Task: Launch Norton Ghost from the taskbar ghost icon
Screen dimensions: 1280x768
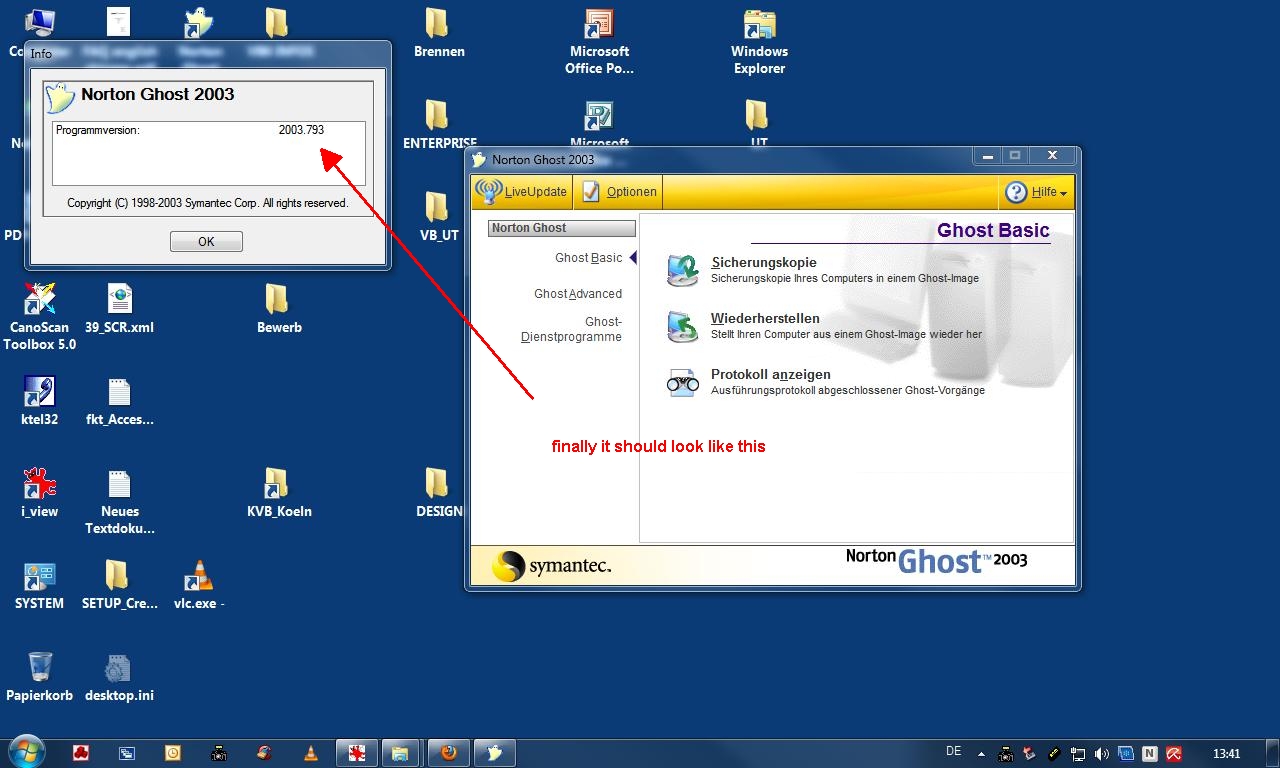Action: pyautogui.click(x=494, y=752)
